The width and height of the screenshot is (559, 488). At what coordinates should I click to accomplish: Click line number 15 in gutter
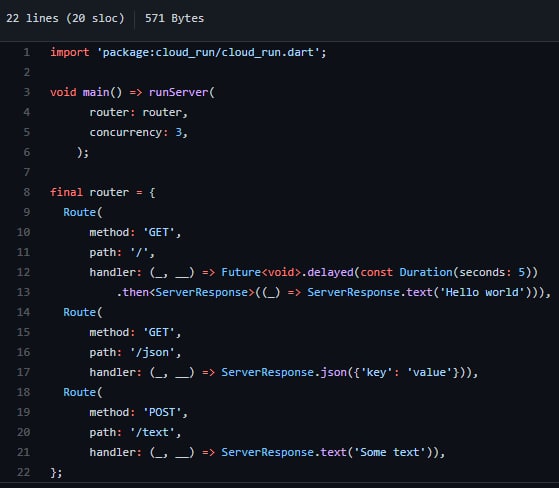[x=24, y=332]
